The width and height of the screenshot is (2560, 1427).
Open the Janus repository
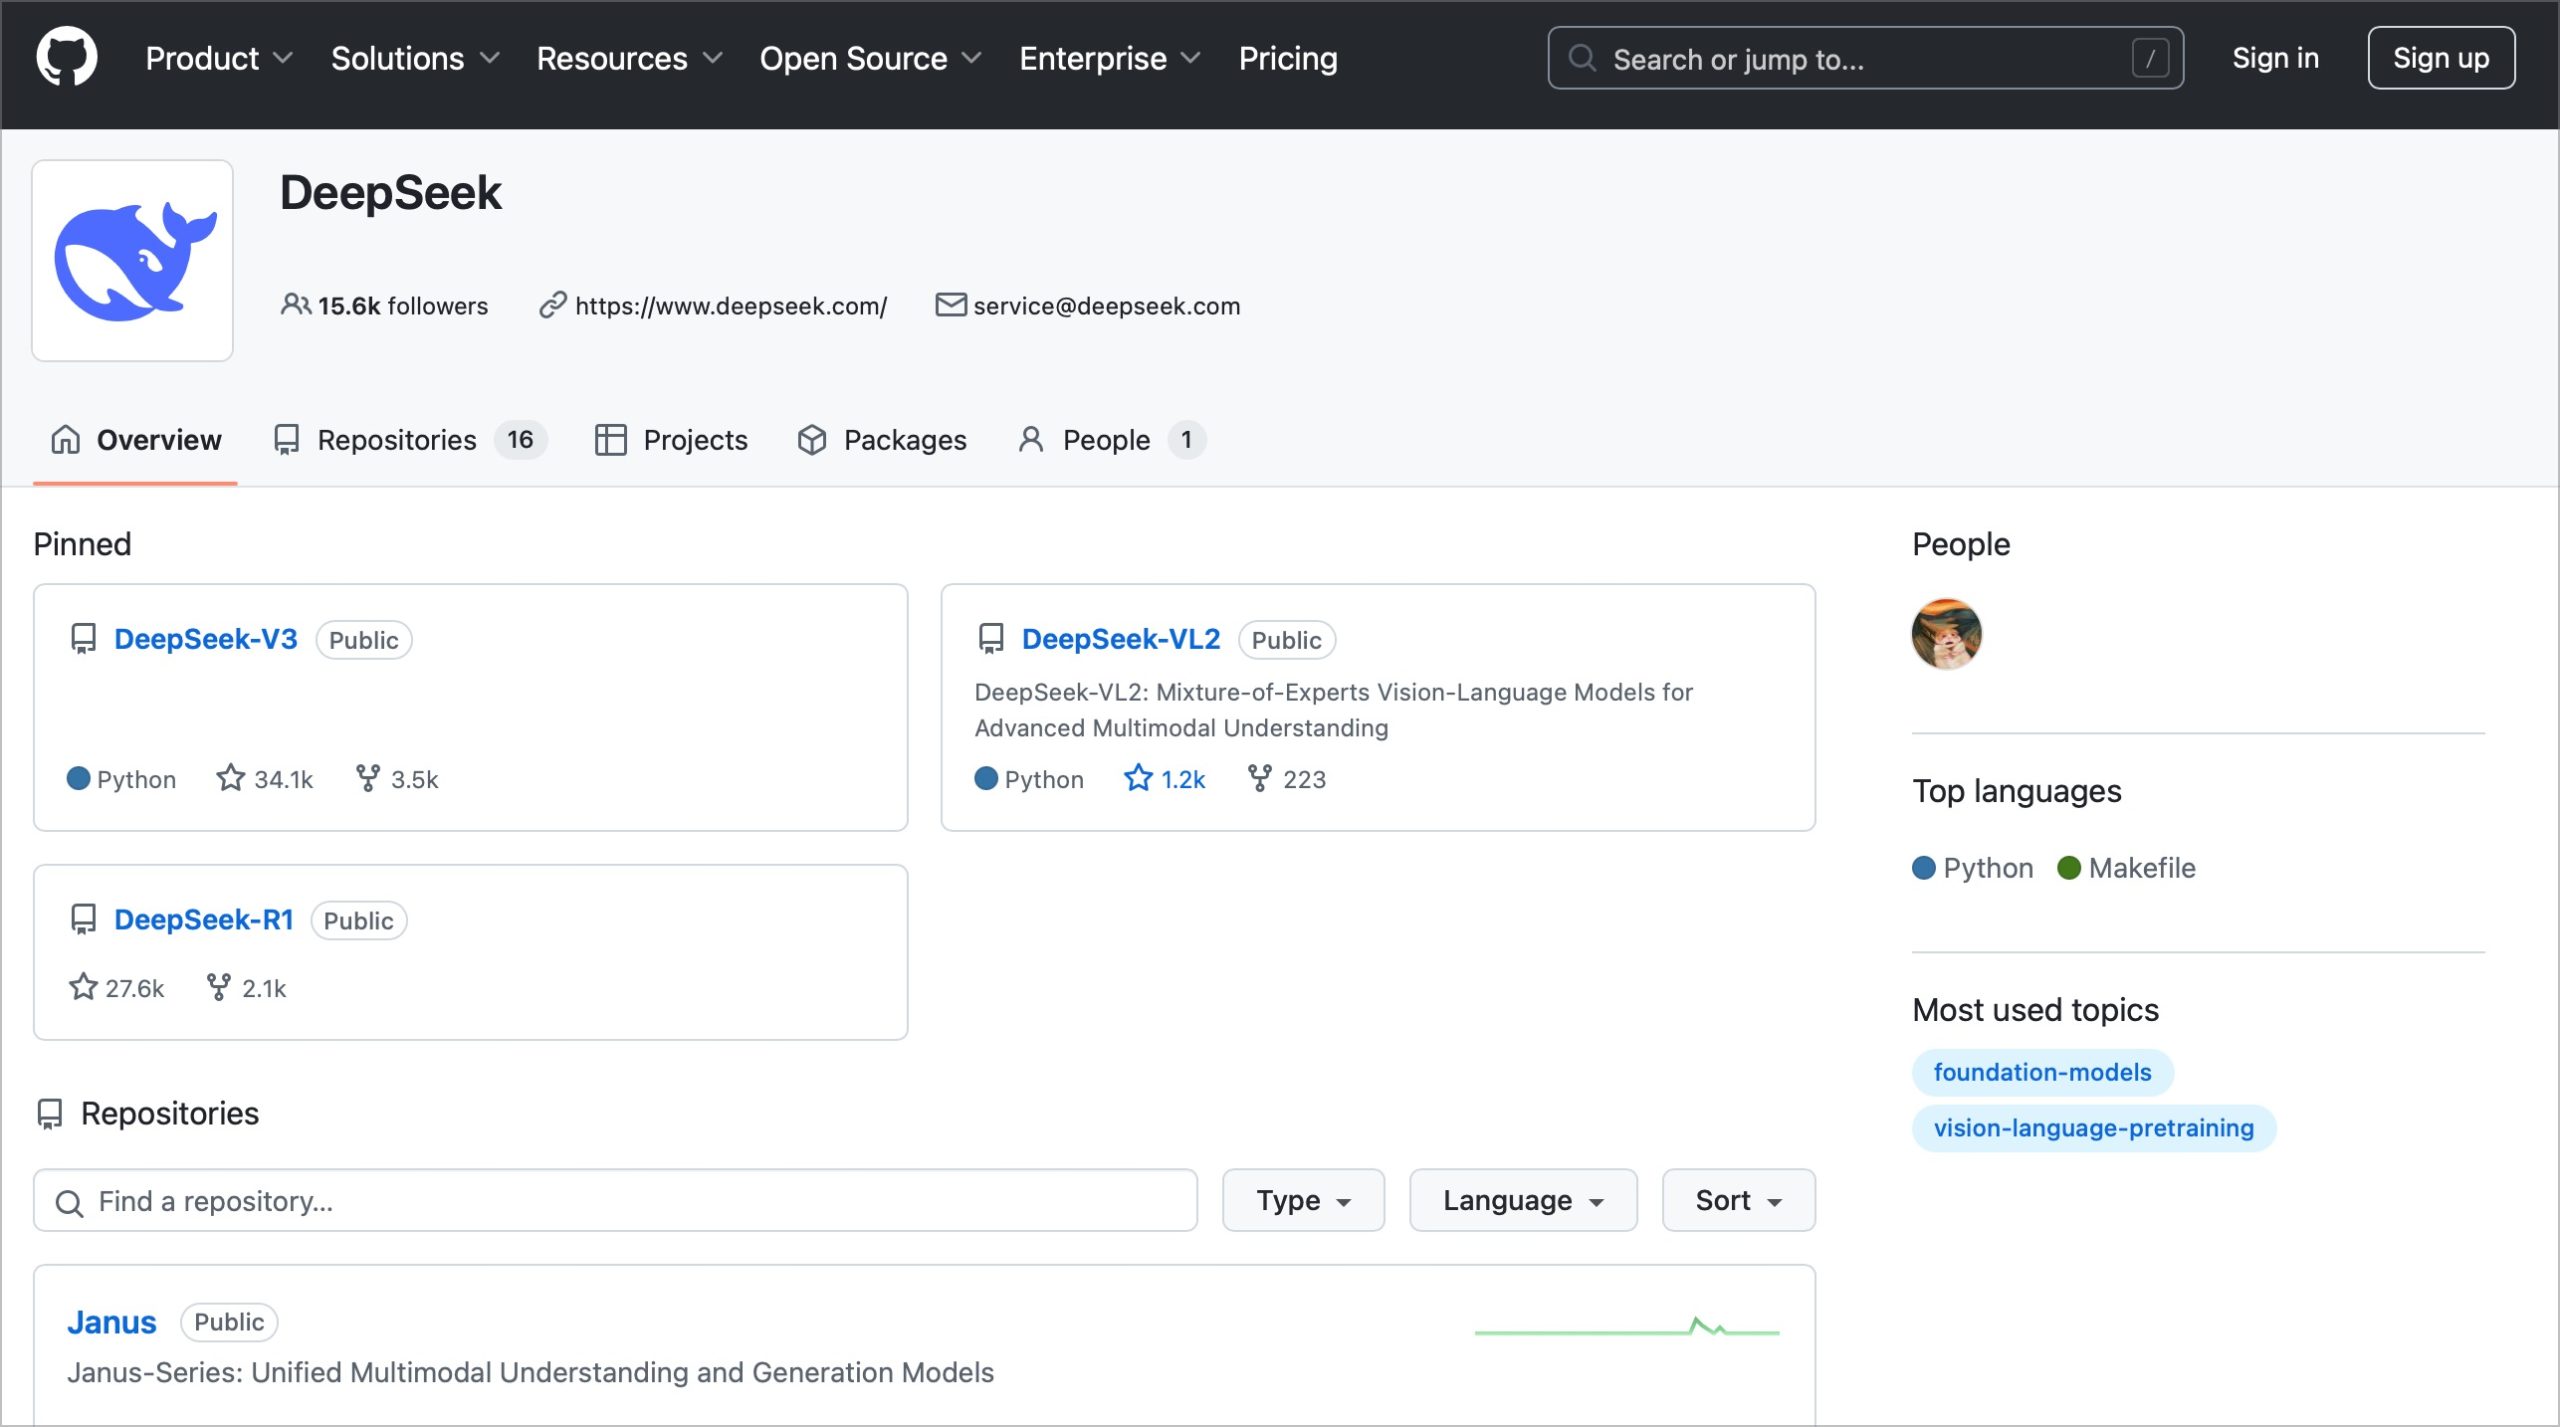(112, 1322)
